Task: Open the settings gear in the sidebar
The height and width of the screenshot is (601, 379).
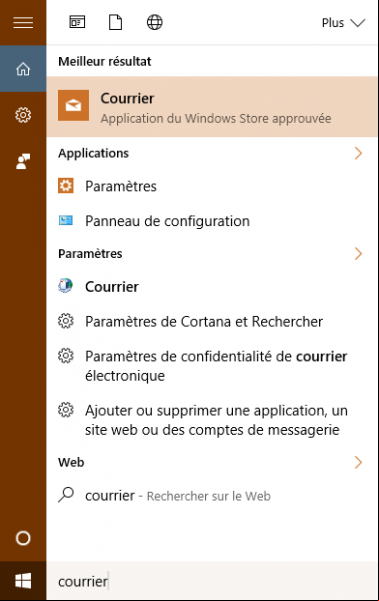Action: 23,115
